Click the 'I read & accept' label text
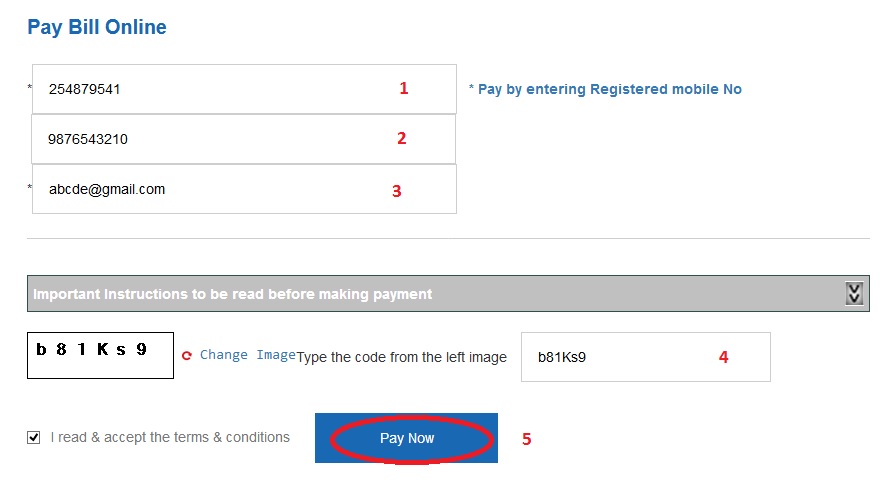 pyautogui.click(x=170, y=437)
